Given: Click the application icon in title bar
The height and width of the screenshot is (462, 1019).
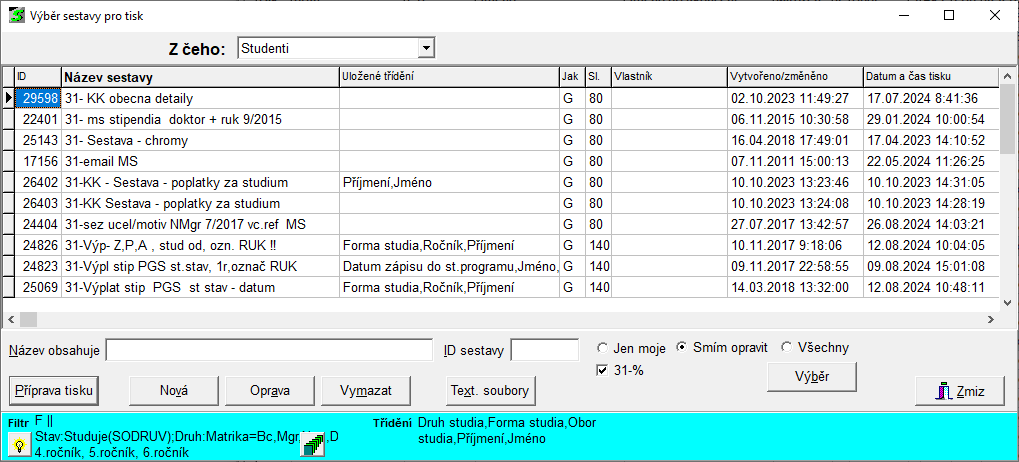Looking at the screenshot, I should point(16,15).
